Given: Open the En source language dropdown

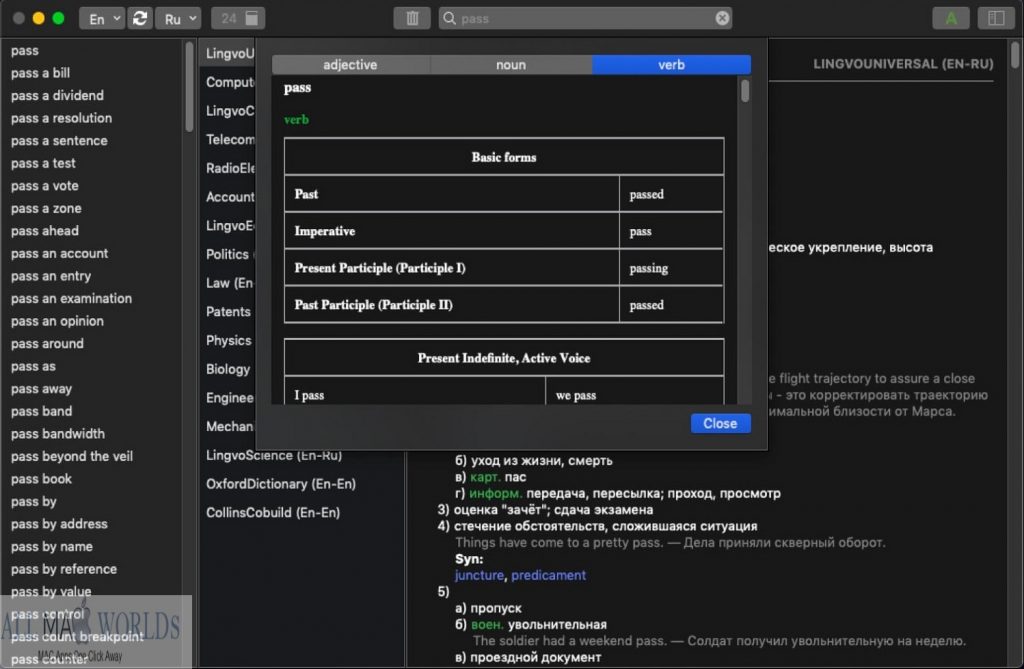Looking at the screenshot, I should click(102, 18).
